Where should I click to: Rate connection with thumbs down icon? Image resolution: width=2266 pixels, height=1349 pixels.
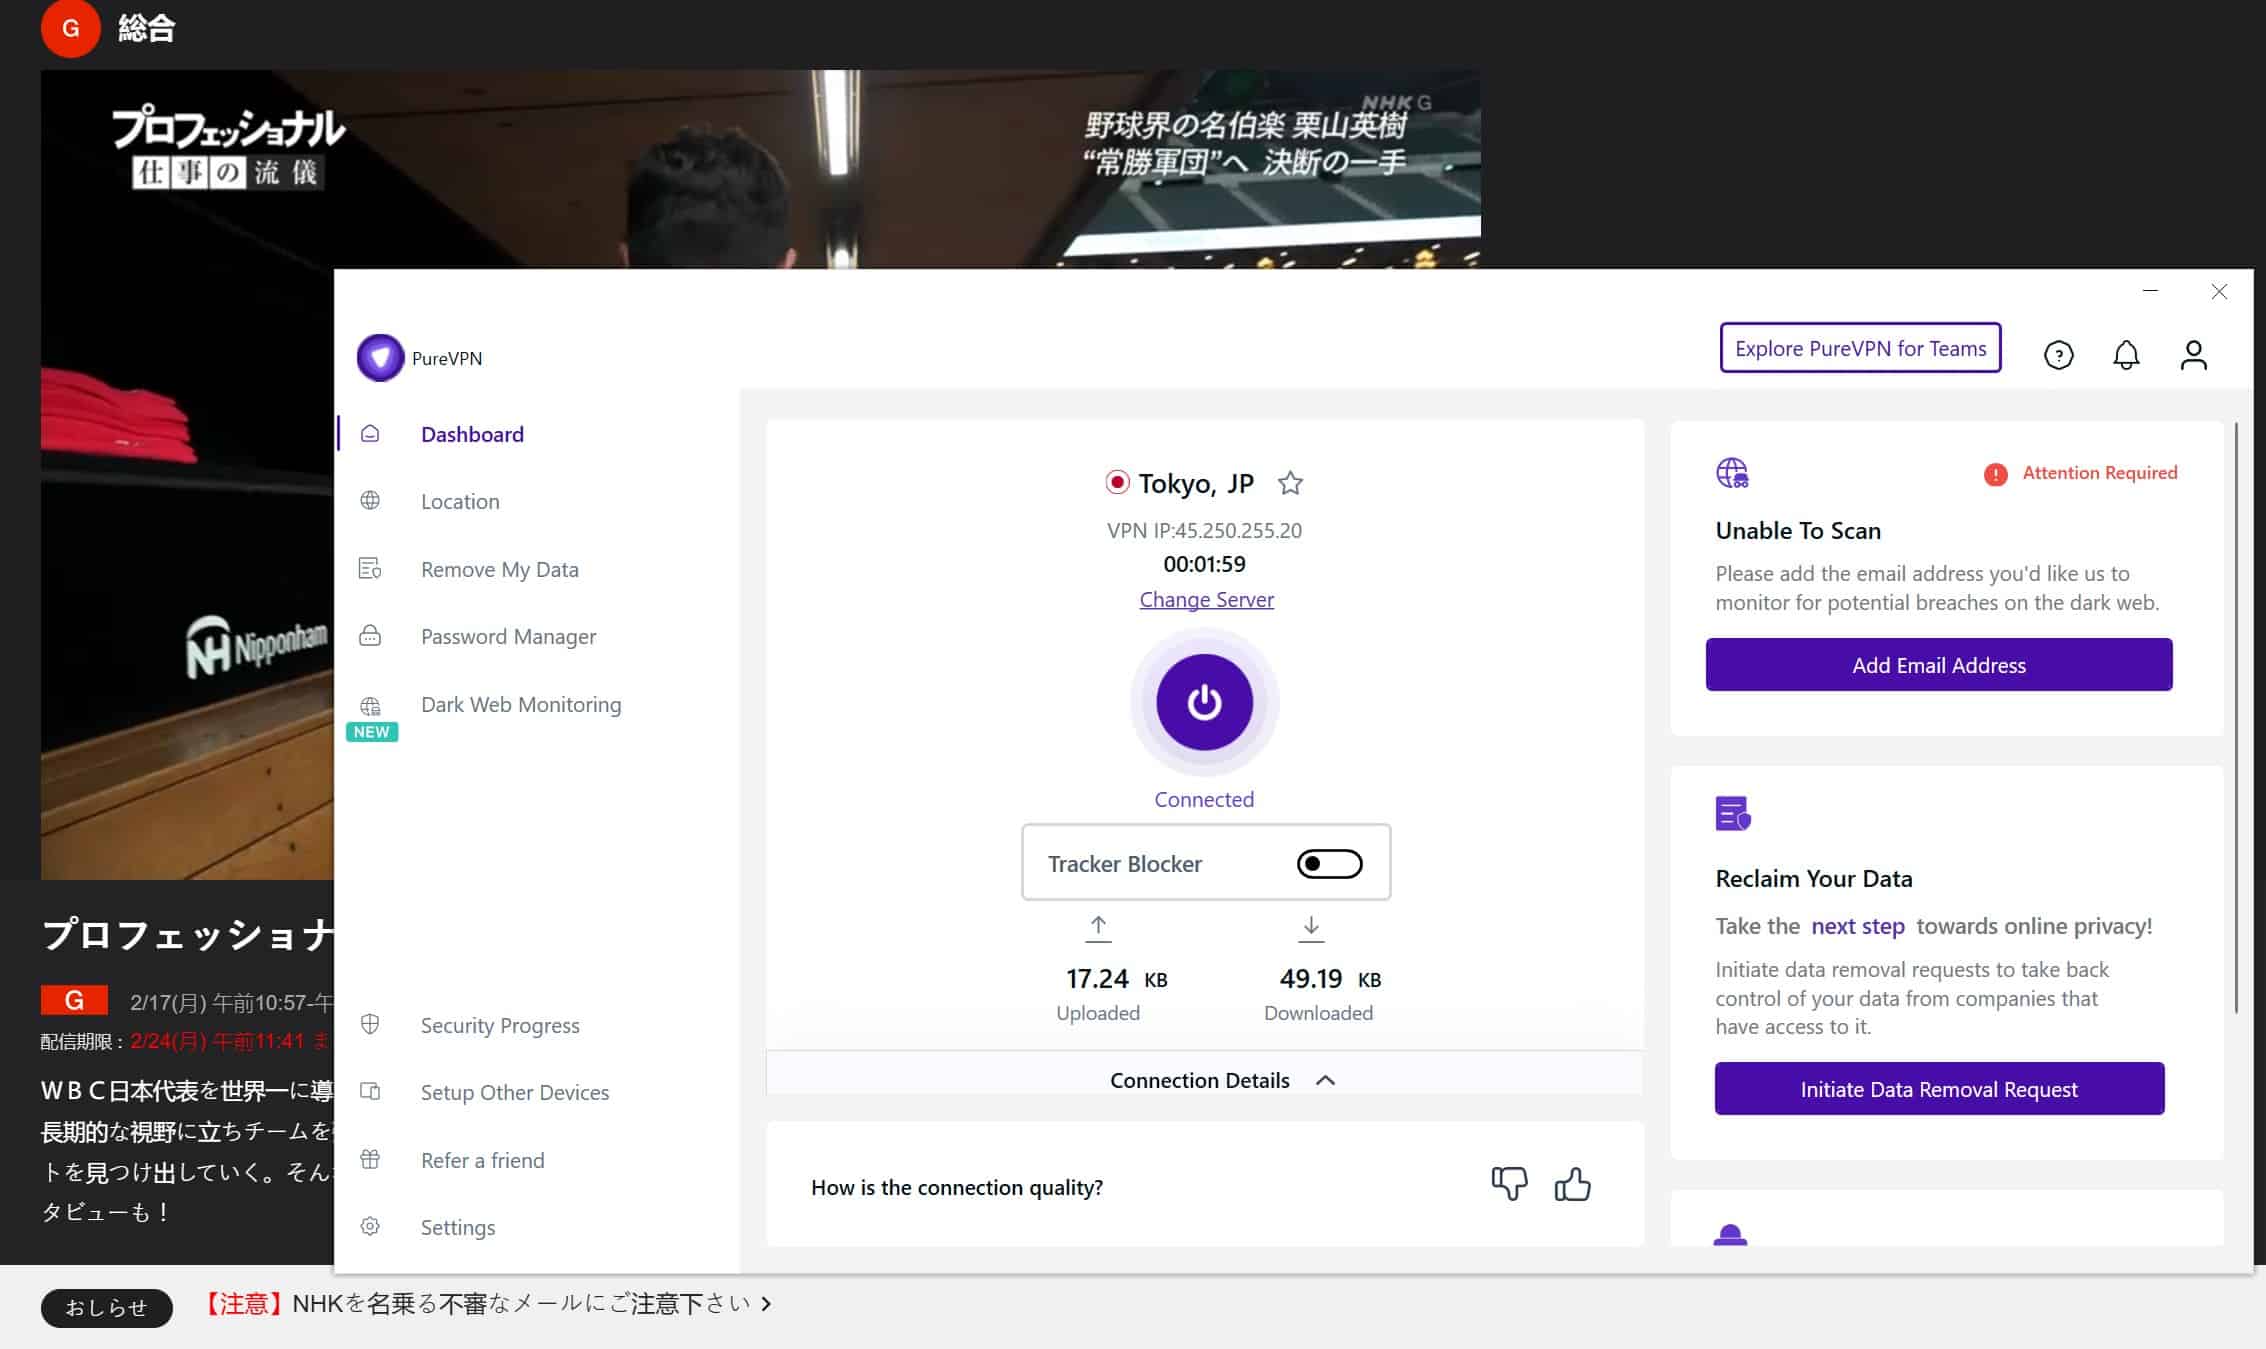[x=1509, y=1184]
